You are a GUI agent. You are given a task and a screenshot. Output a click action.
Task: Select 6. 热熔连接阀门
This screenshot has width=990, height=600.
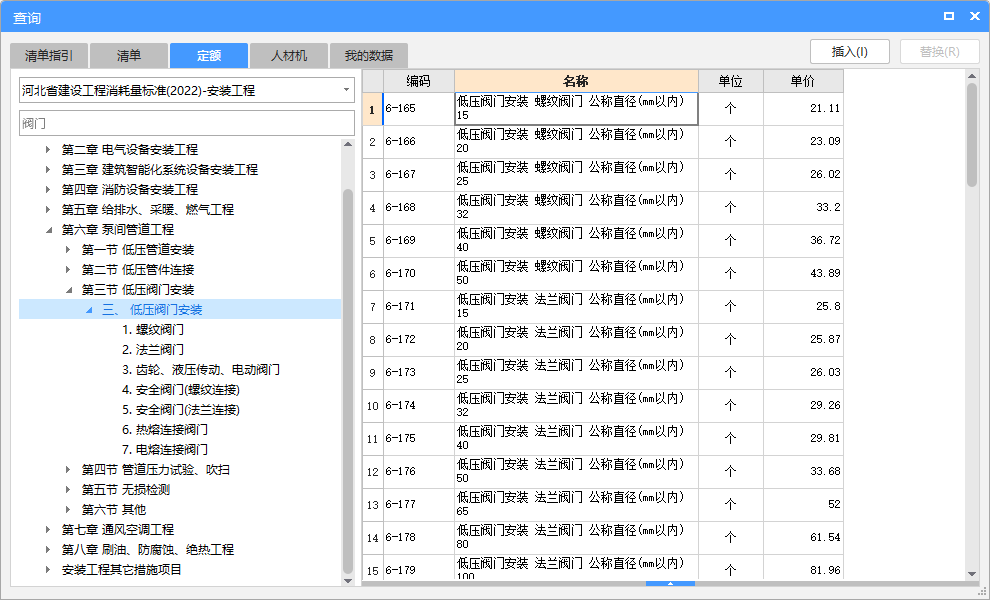pos(165,429)
